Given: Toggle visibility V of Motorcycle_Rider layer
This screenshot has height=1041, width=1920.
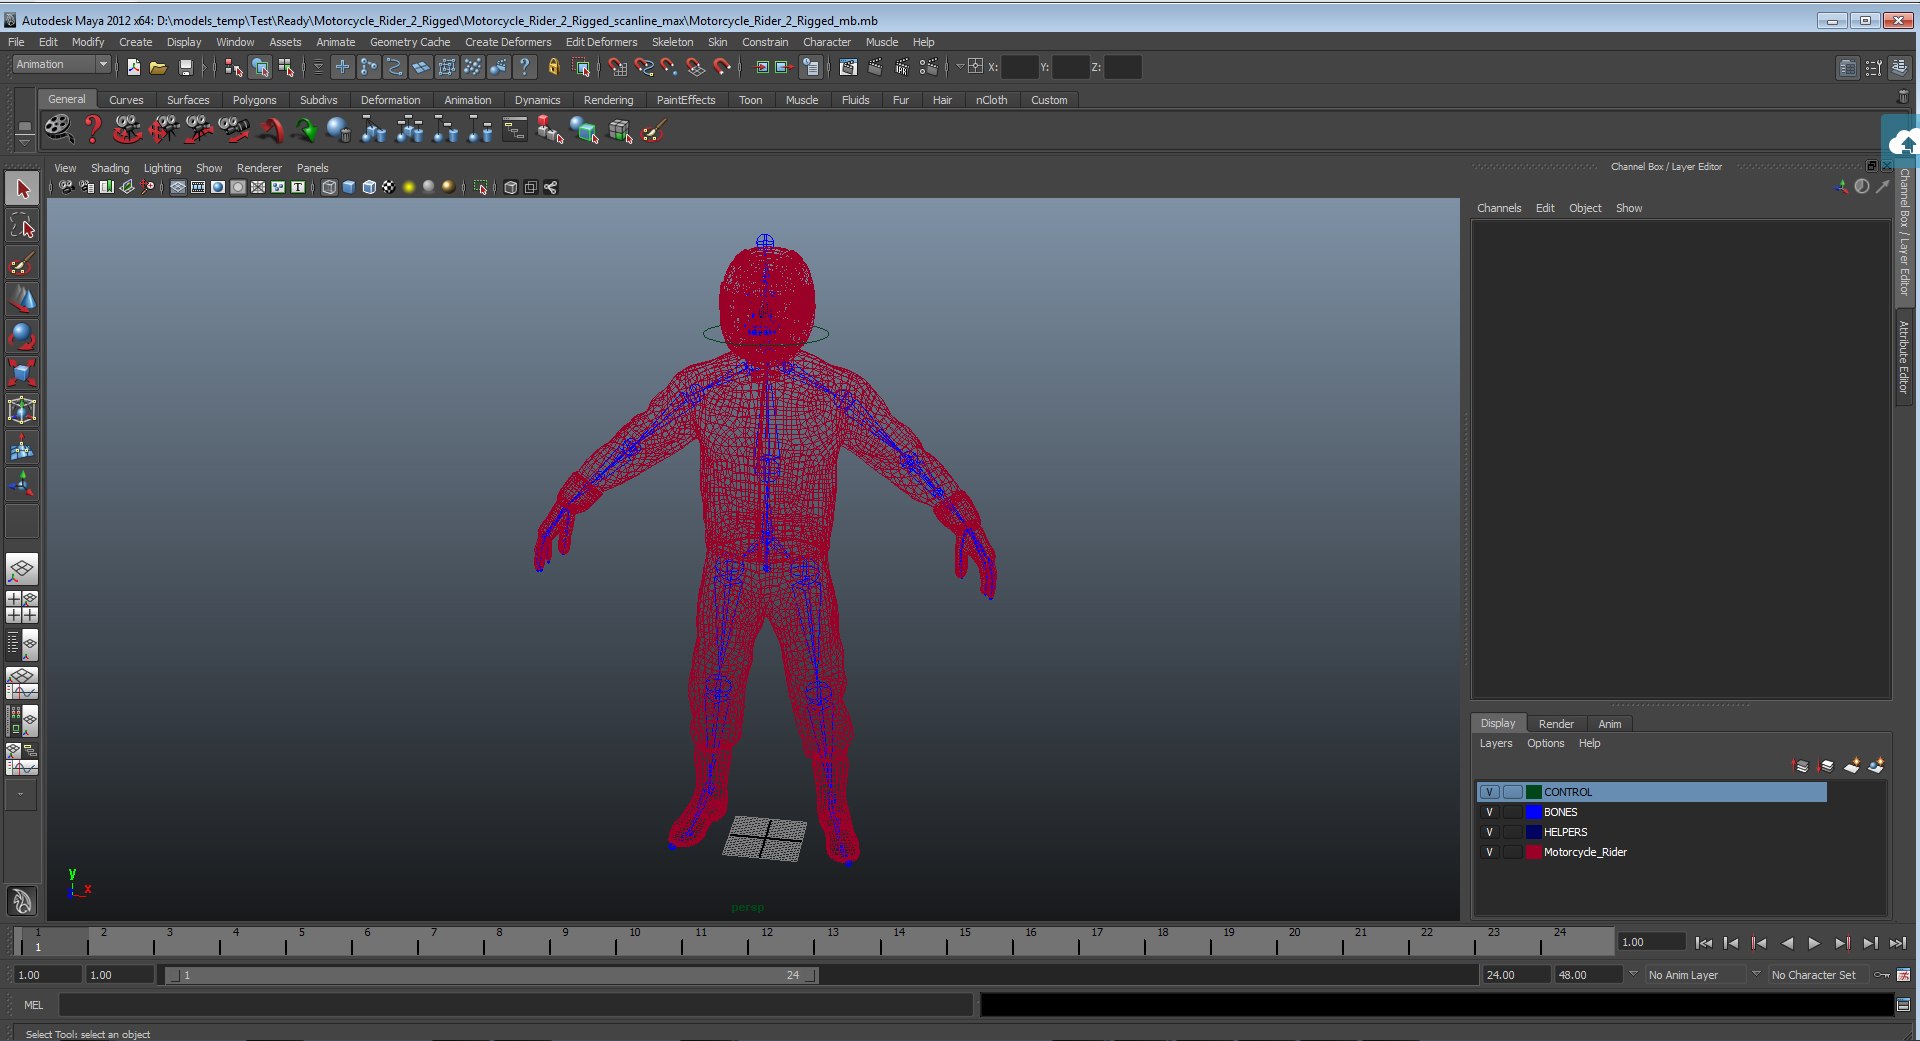Looking at the screenshot, I should coord(1489,852).
